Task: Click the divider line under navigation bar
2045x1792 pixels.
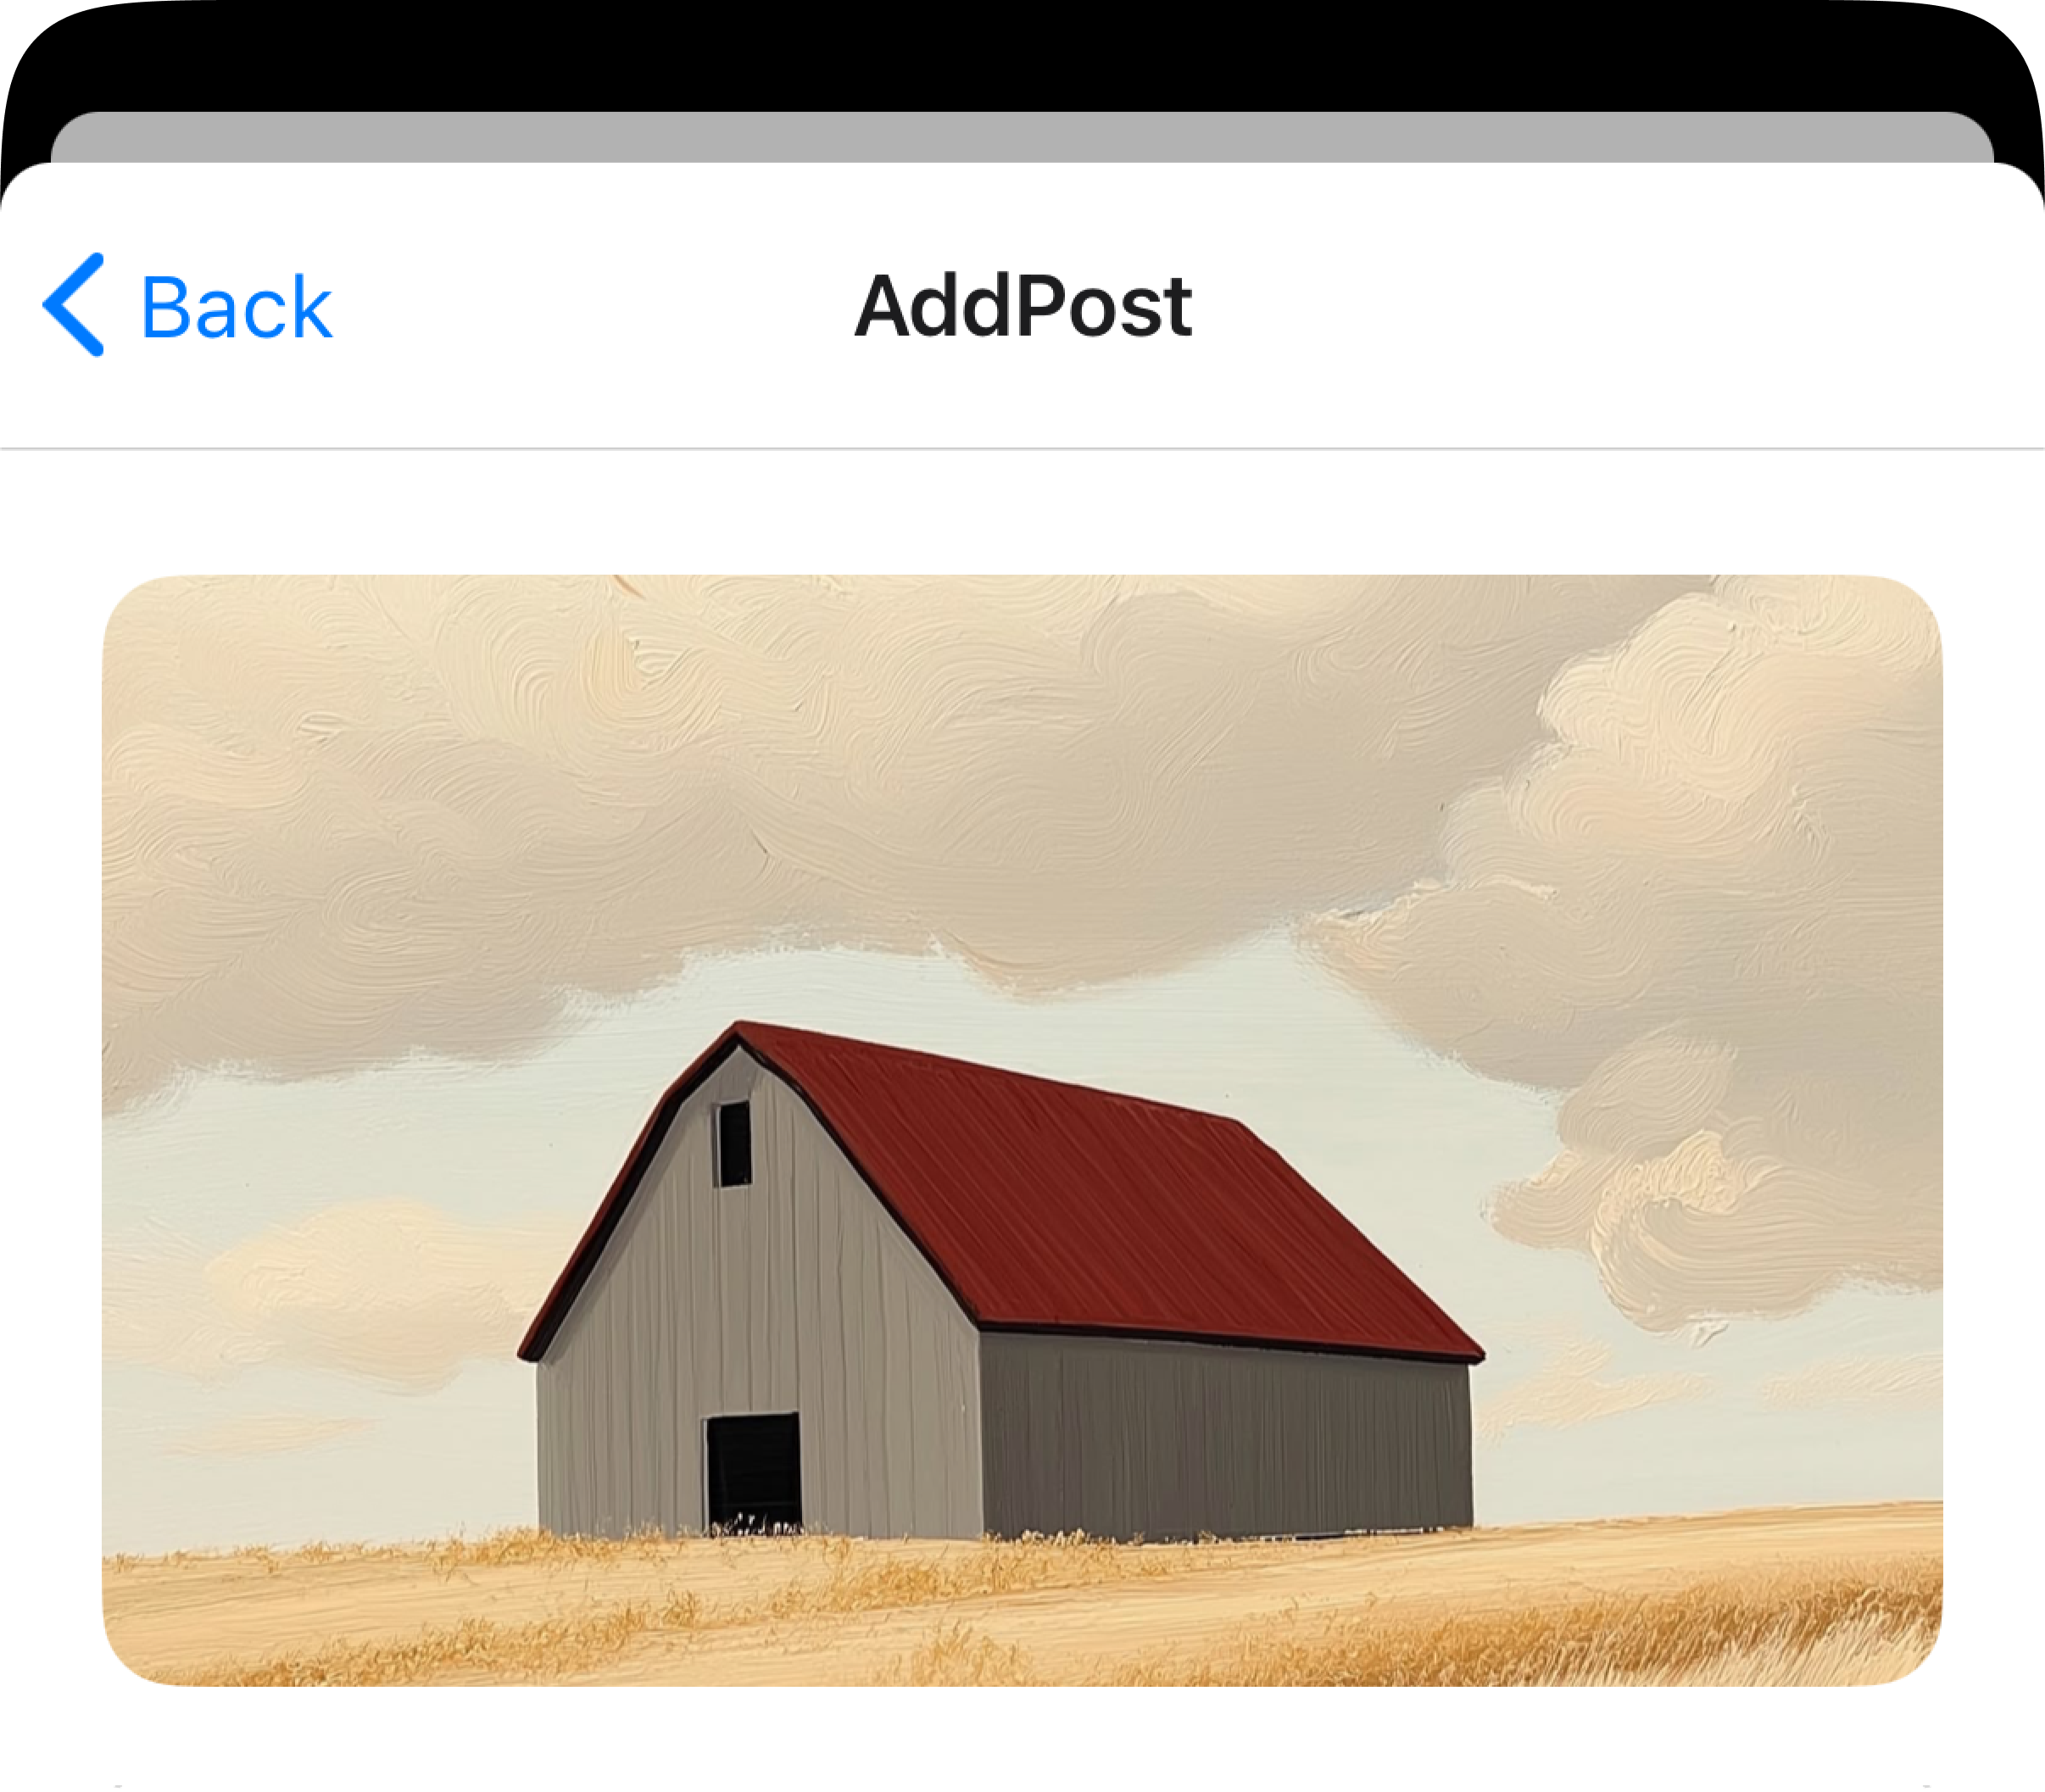Action: point(1022,448)
